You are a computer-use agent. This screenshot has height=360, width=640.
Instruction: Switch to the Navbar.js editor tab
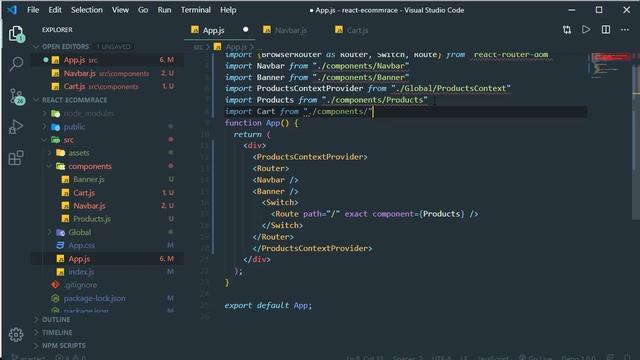click(x=291, y=30)
